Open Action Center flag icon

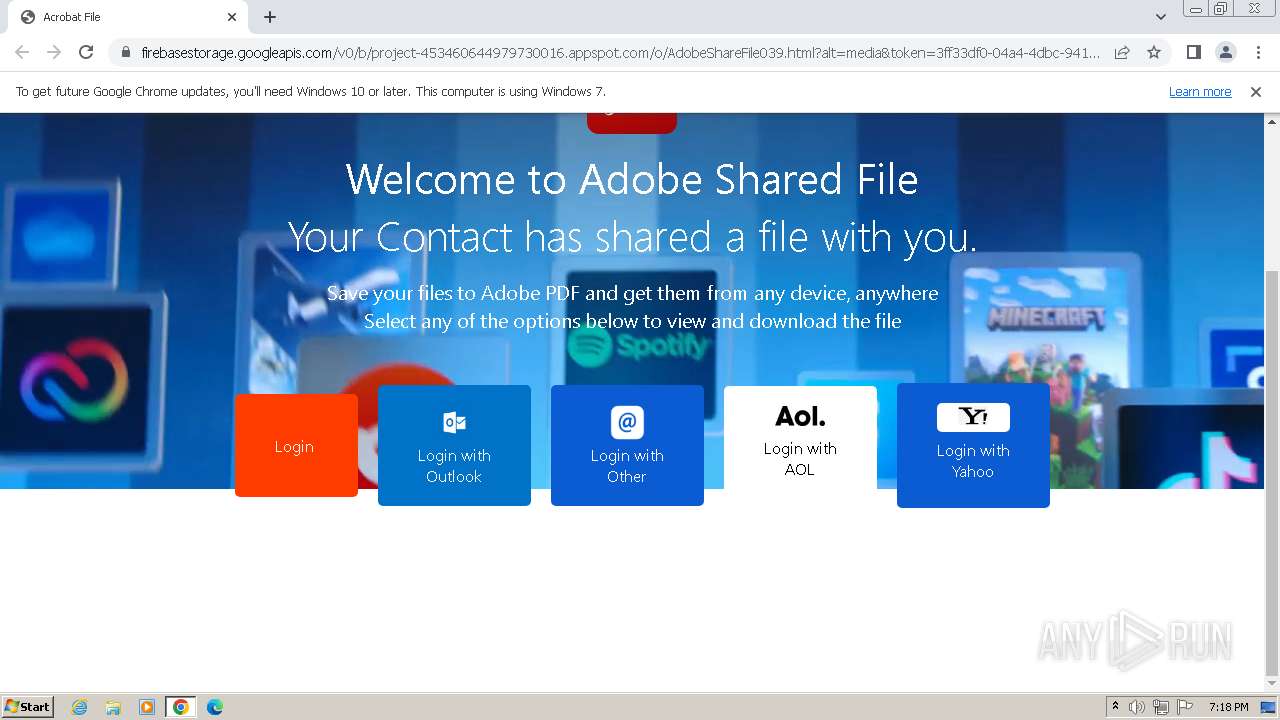pos(1185,707)
